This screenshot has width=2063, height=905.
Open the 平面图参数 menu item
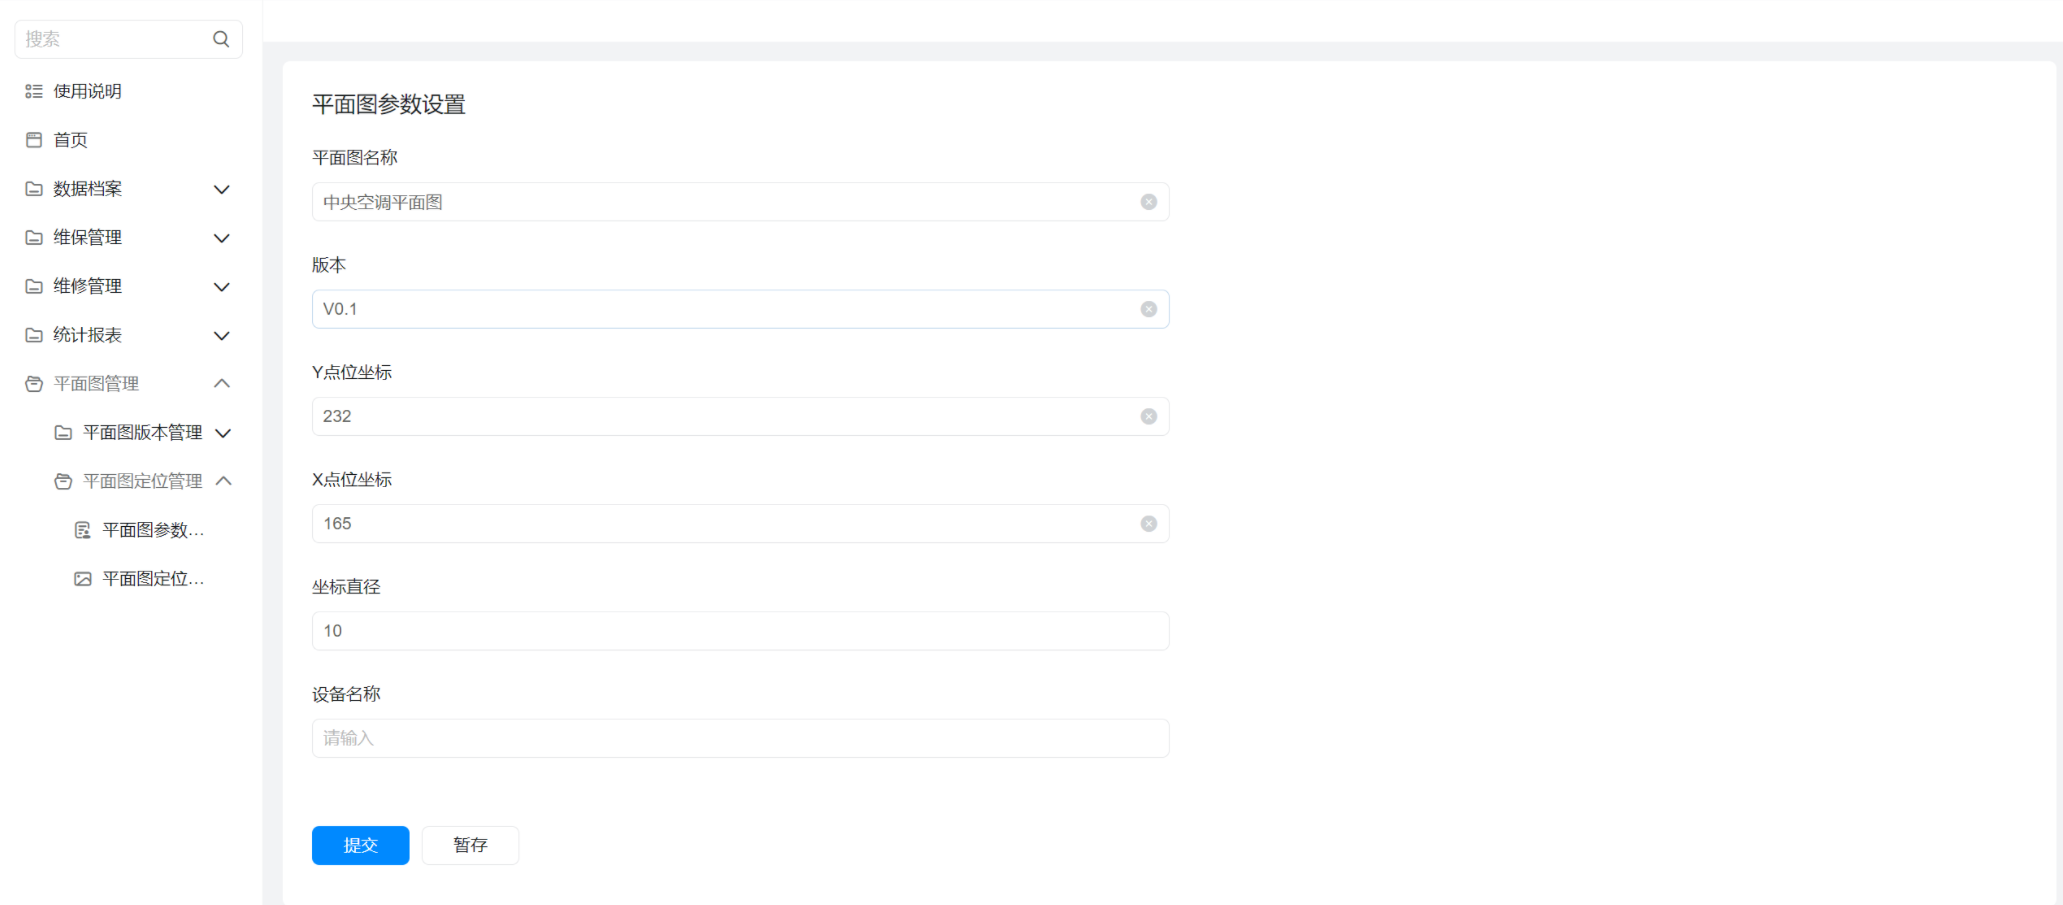pos(153,530)
